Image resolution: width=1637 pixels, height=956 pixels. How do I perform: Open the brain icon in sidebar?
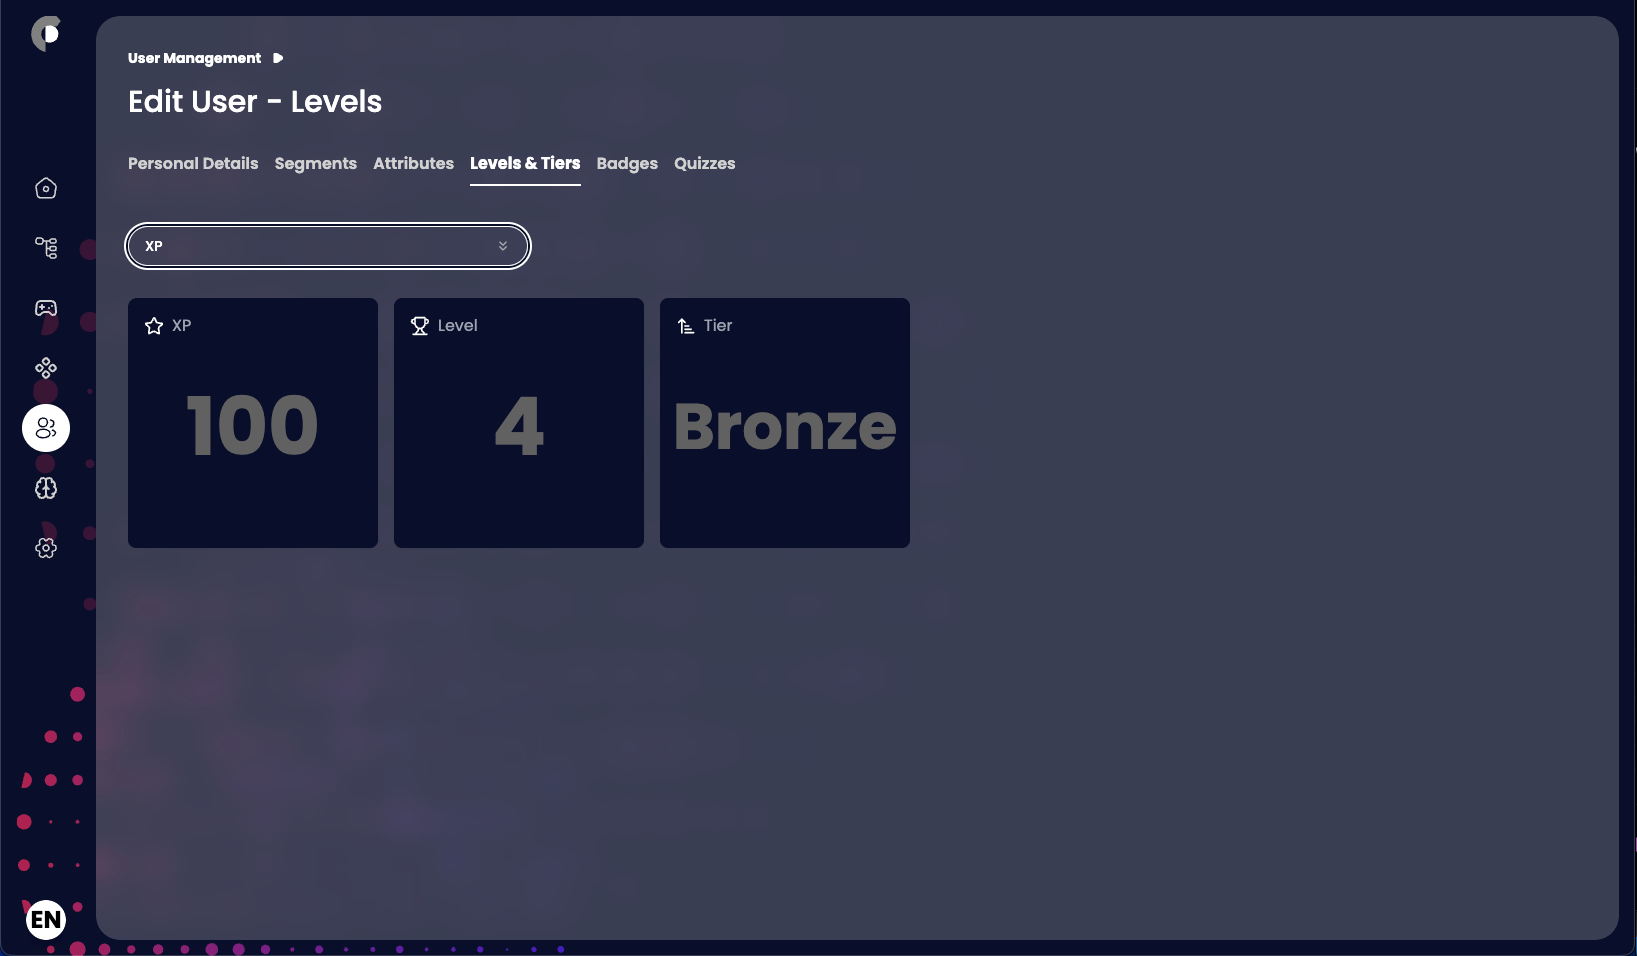point(46,488)
